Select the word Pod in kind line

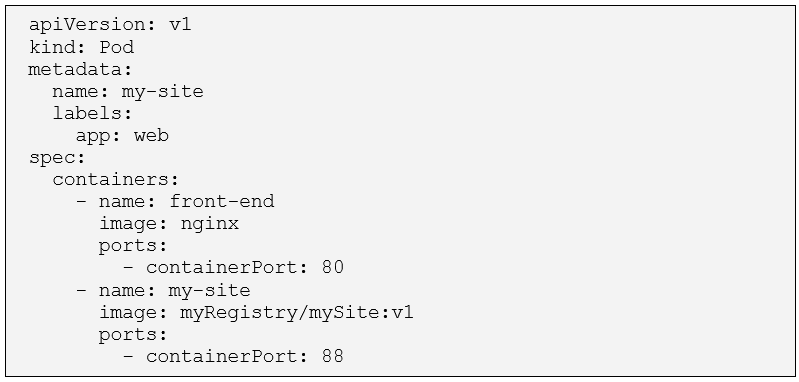click(117, 47)
